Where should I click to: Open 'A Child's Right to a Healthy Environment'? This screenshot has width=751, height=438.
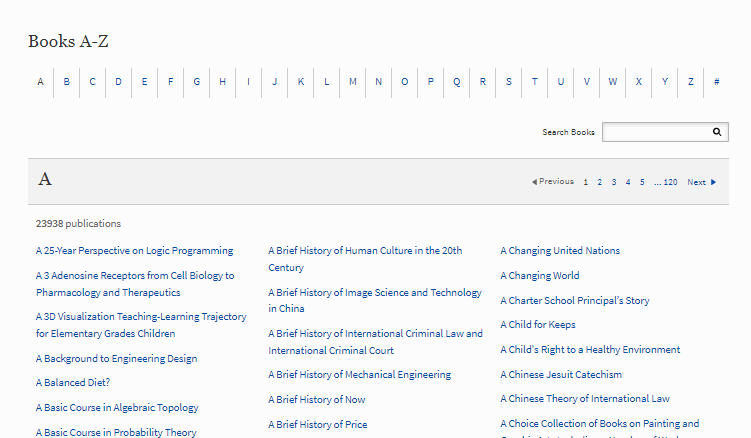(x=590, y=350)
